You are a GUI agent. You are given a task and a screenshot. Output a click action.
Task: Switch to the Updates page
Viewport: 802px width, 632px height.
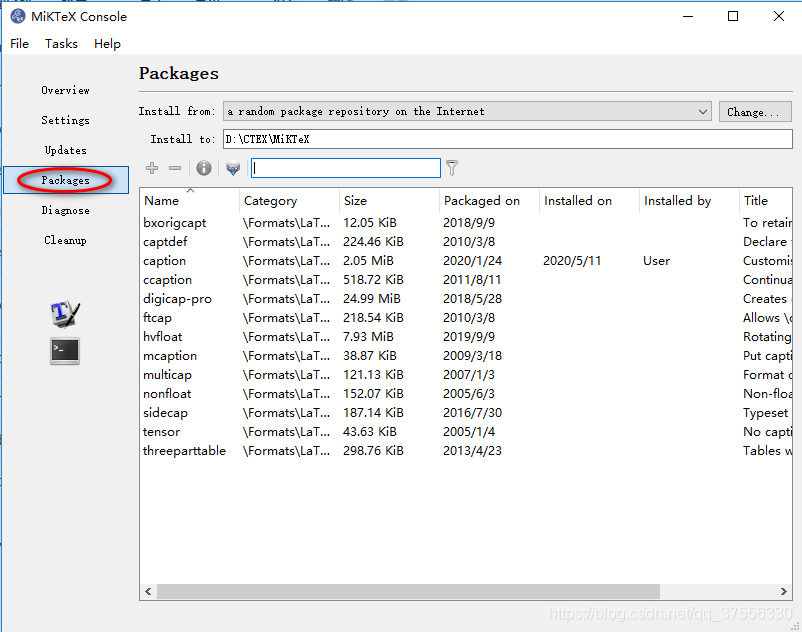[65, 150]
